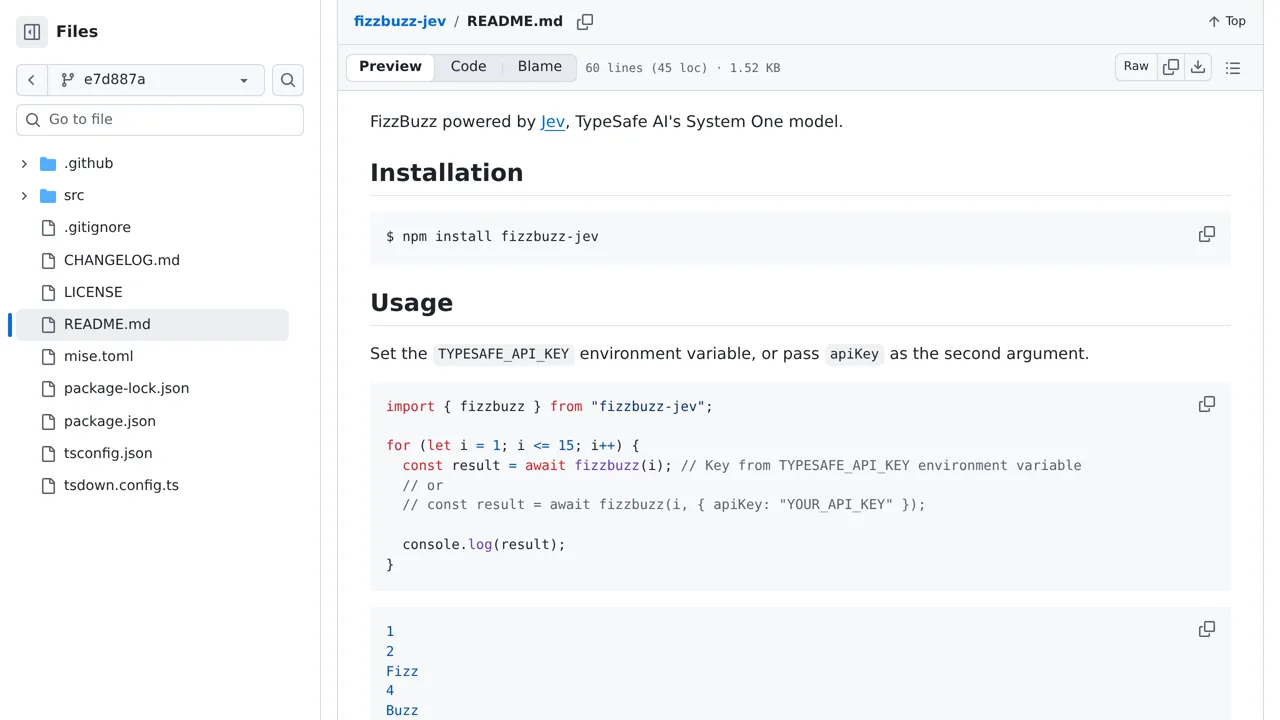
Task: Click the TYPESAFE_API_KEY inline code
Action: pos(504,354)
